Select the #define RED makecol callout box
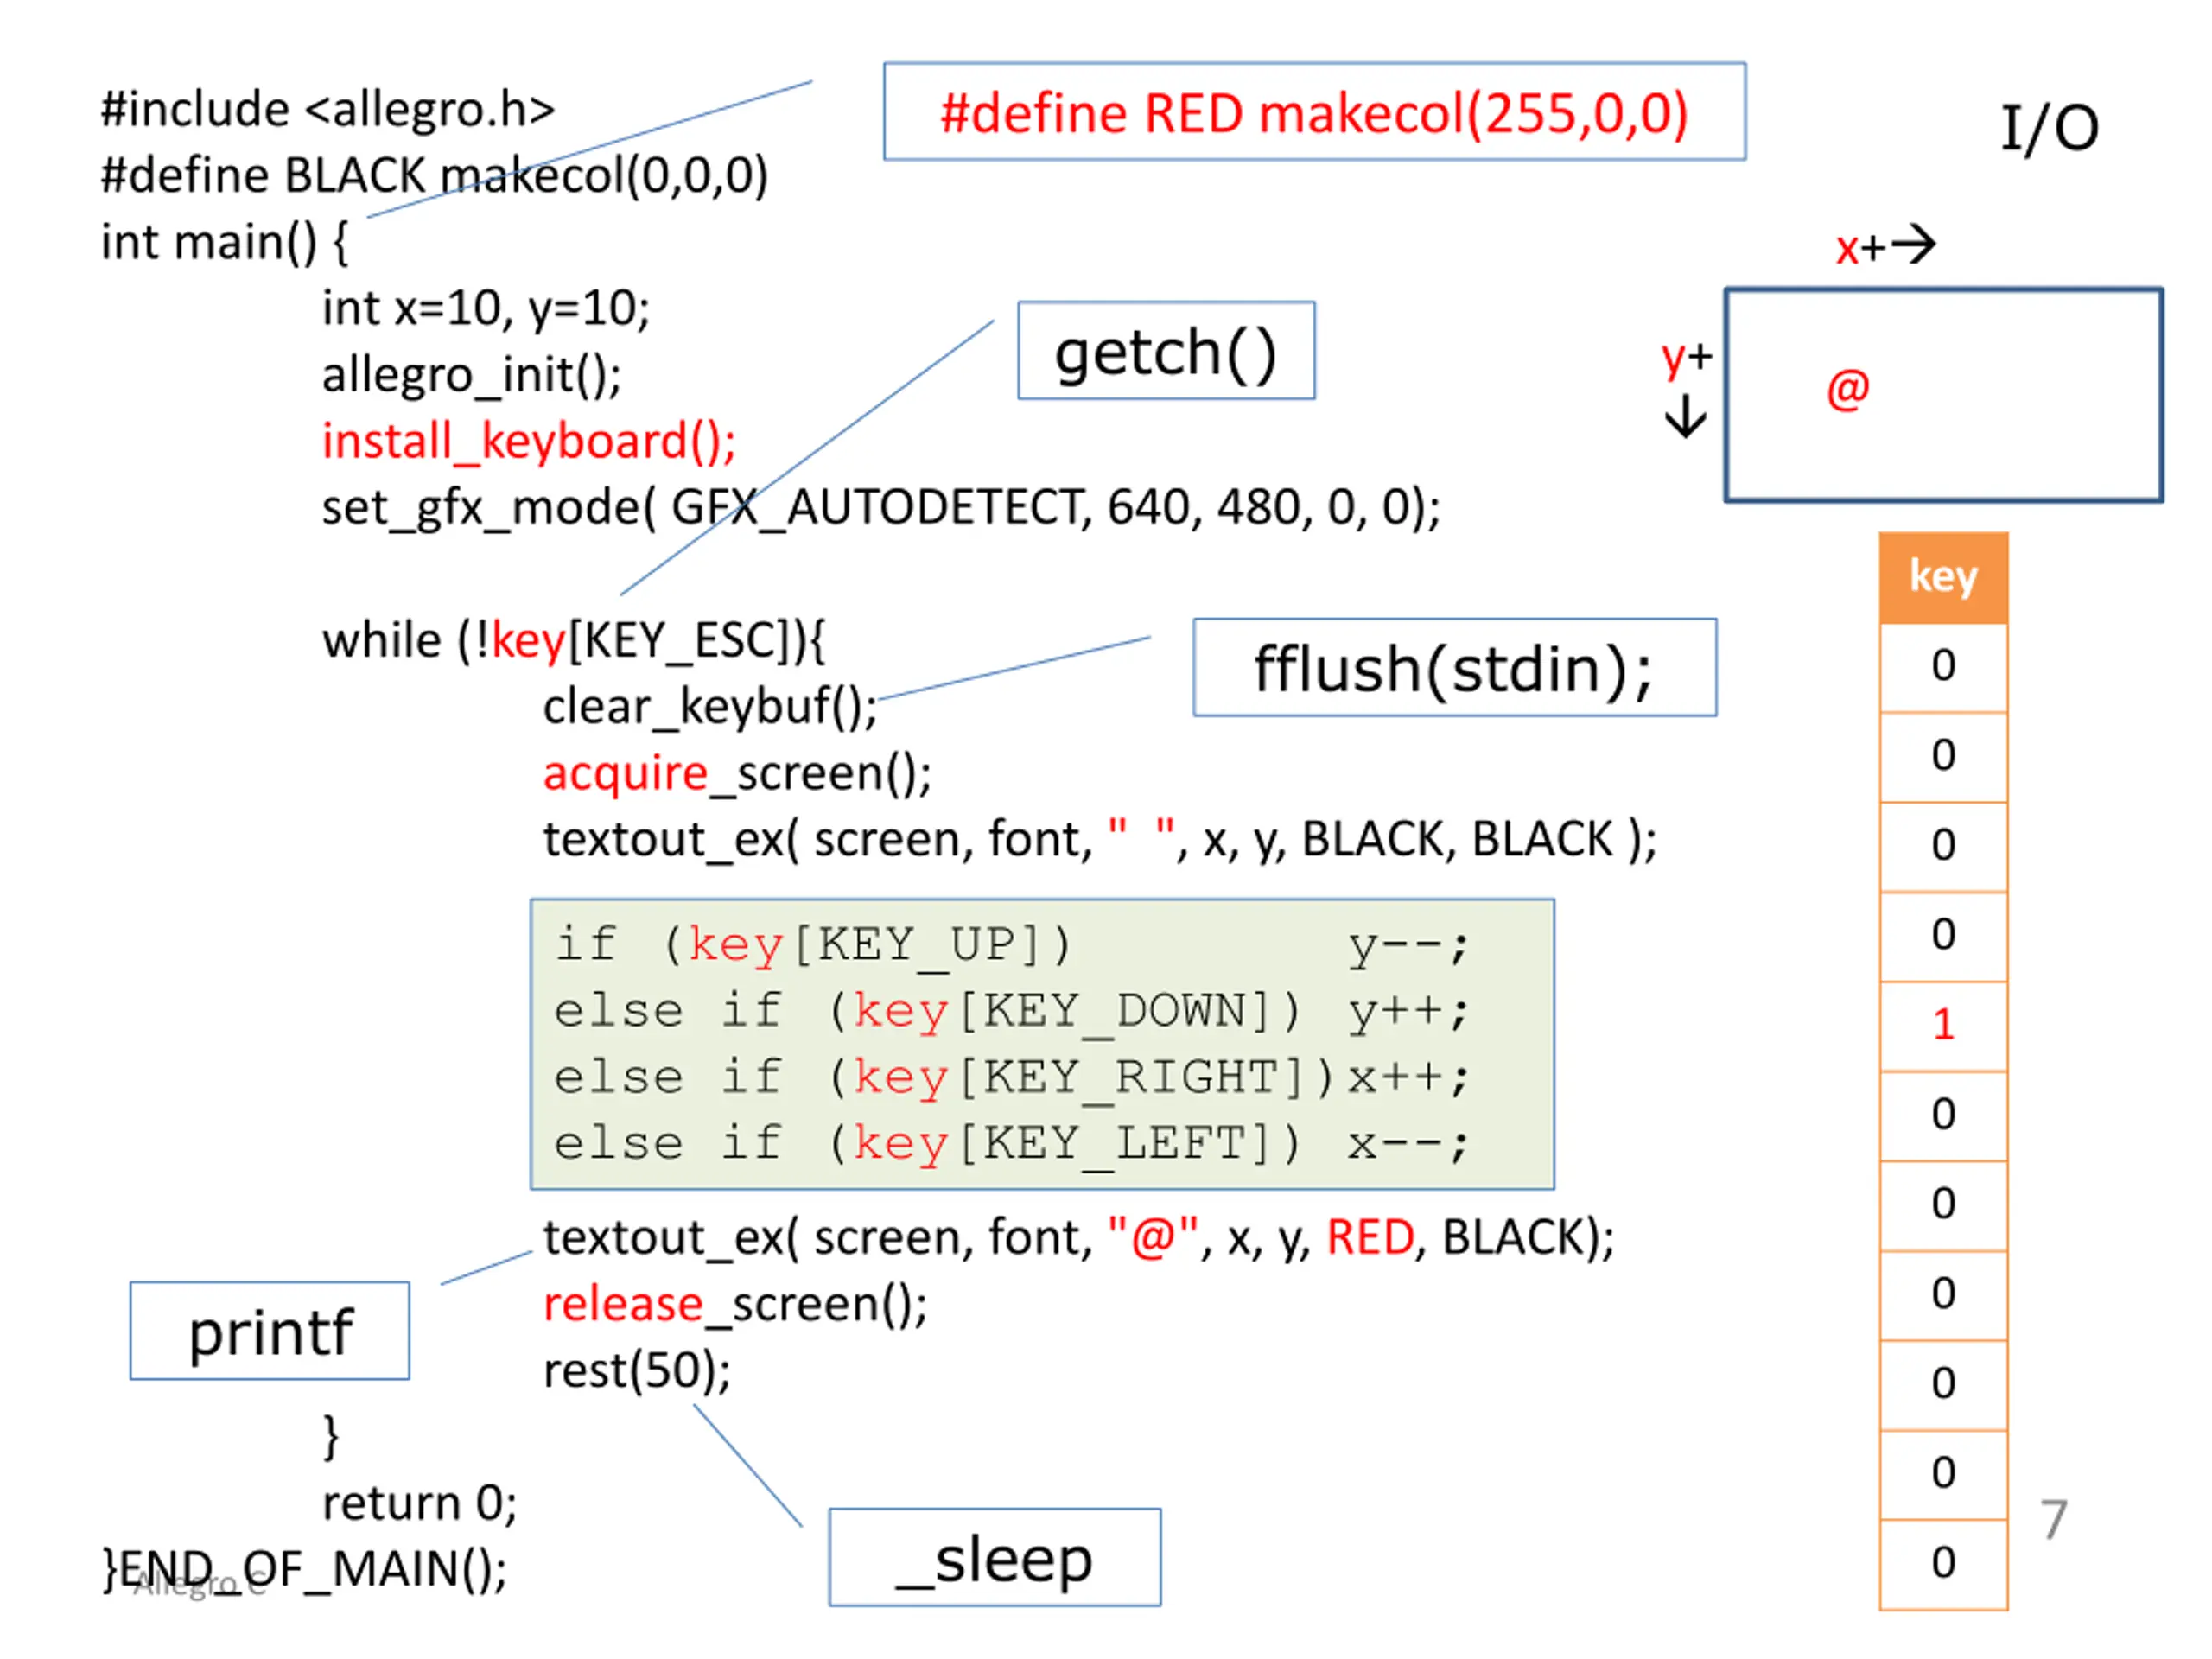Viewport: 2212px width, 1659px height. [x=1314, y=112]
